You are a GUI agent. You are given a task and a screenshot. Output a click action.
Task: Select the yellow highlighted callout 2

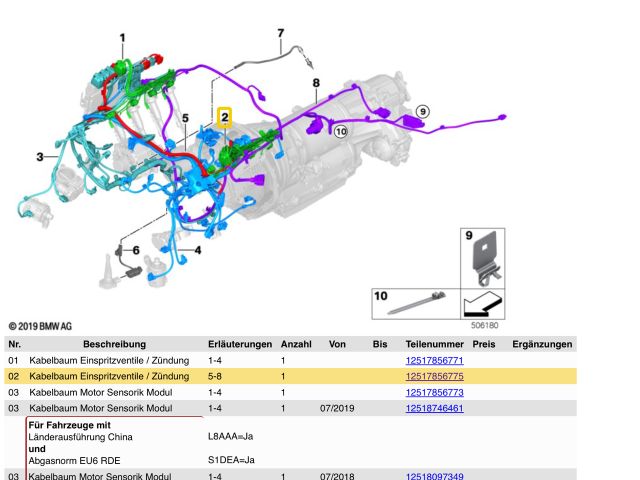click(x=225, y=118)
